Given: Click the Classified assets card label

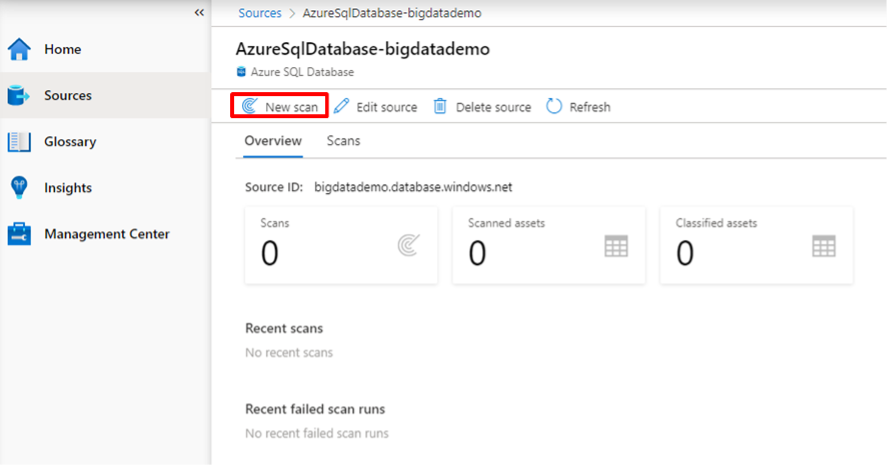Looking at the screenshot, I should 716,223.
